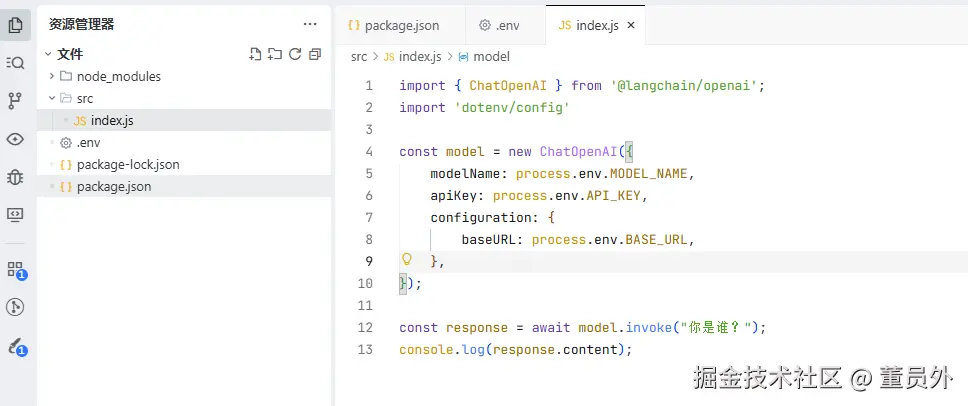Open the Debug bug icon panel
Image resolution: width=968 pixels, height=406 pixels.
tap(15, 176)
